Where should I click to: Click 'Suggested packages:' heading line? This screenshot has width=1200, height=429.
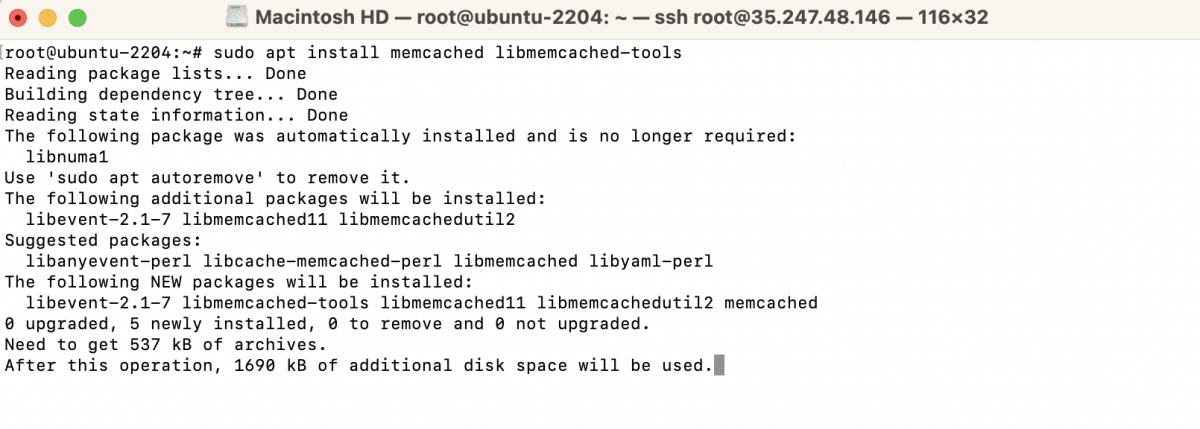pyautogui.click(x=104, y=241)
